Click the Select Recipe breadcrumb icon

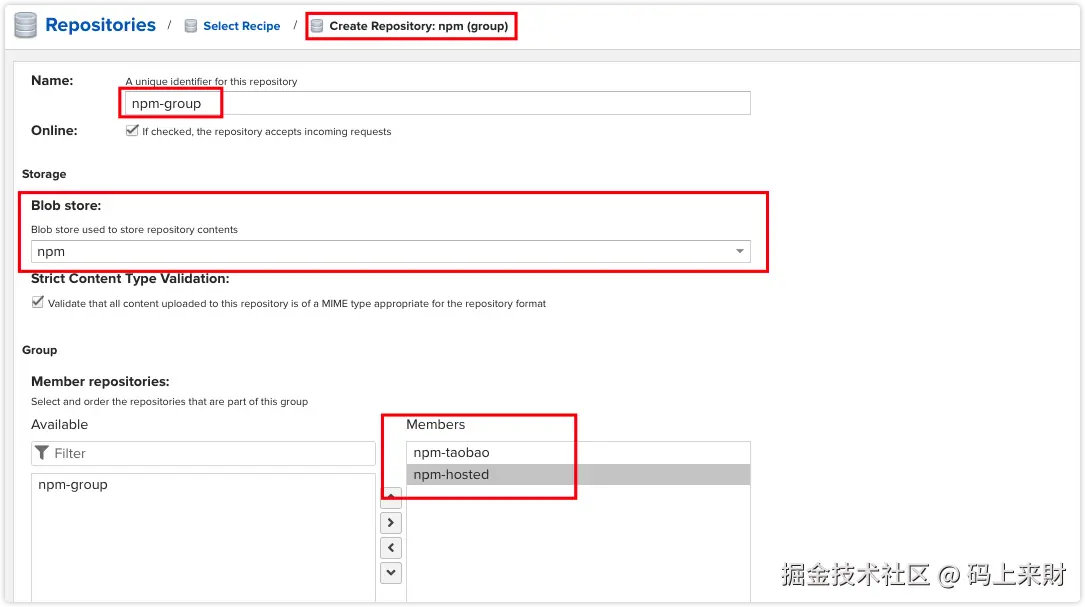coord(190,26)
